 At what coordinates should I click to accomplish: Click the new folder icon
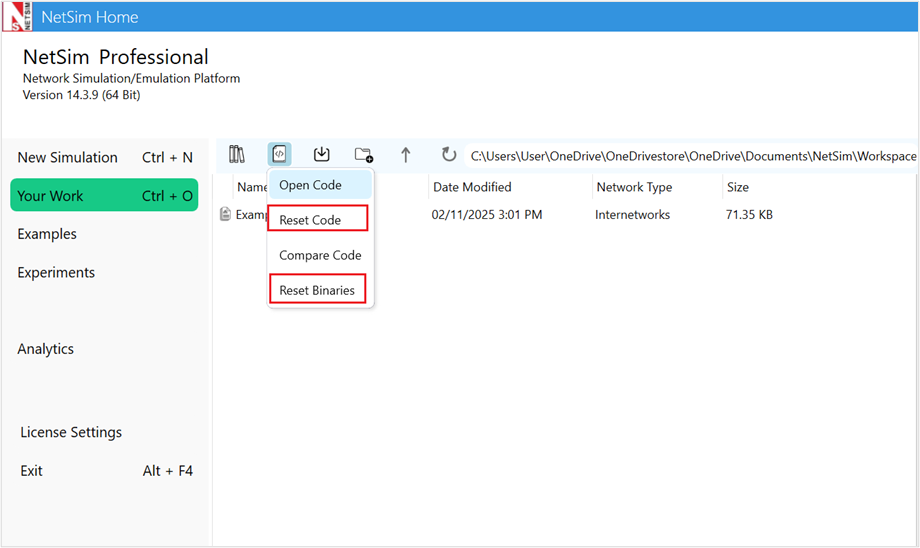(364, 155)
